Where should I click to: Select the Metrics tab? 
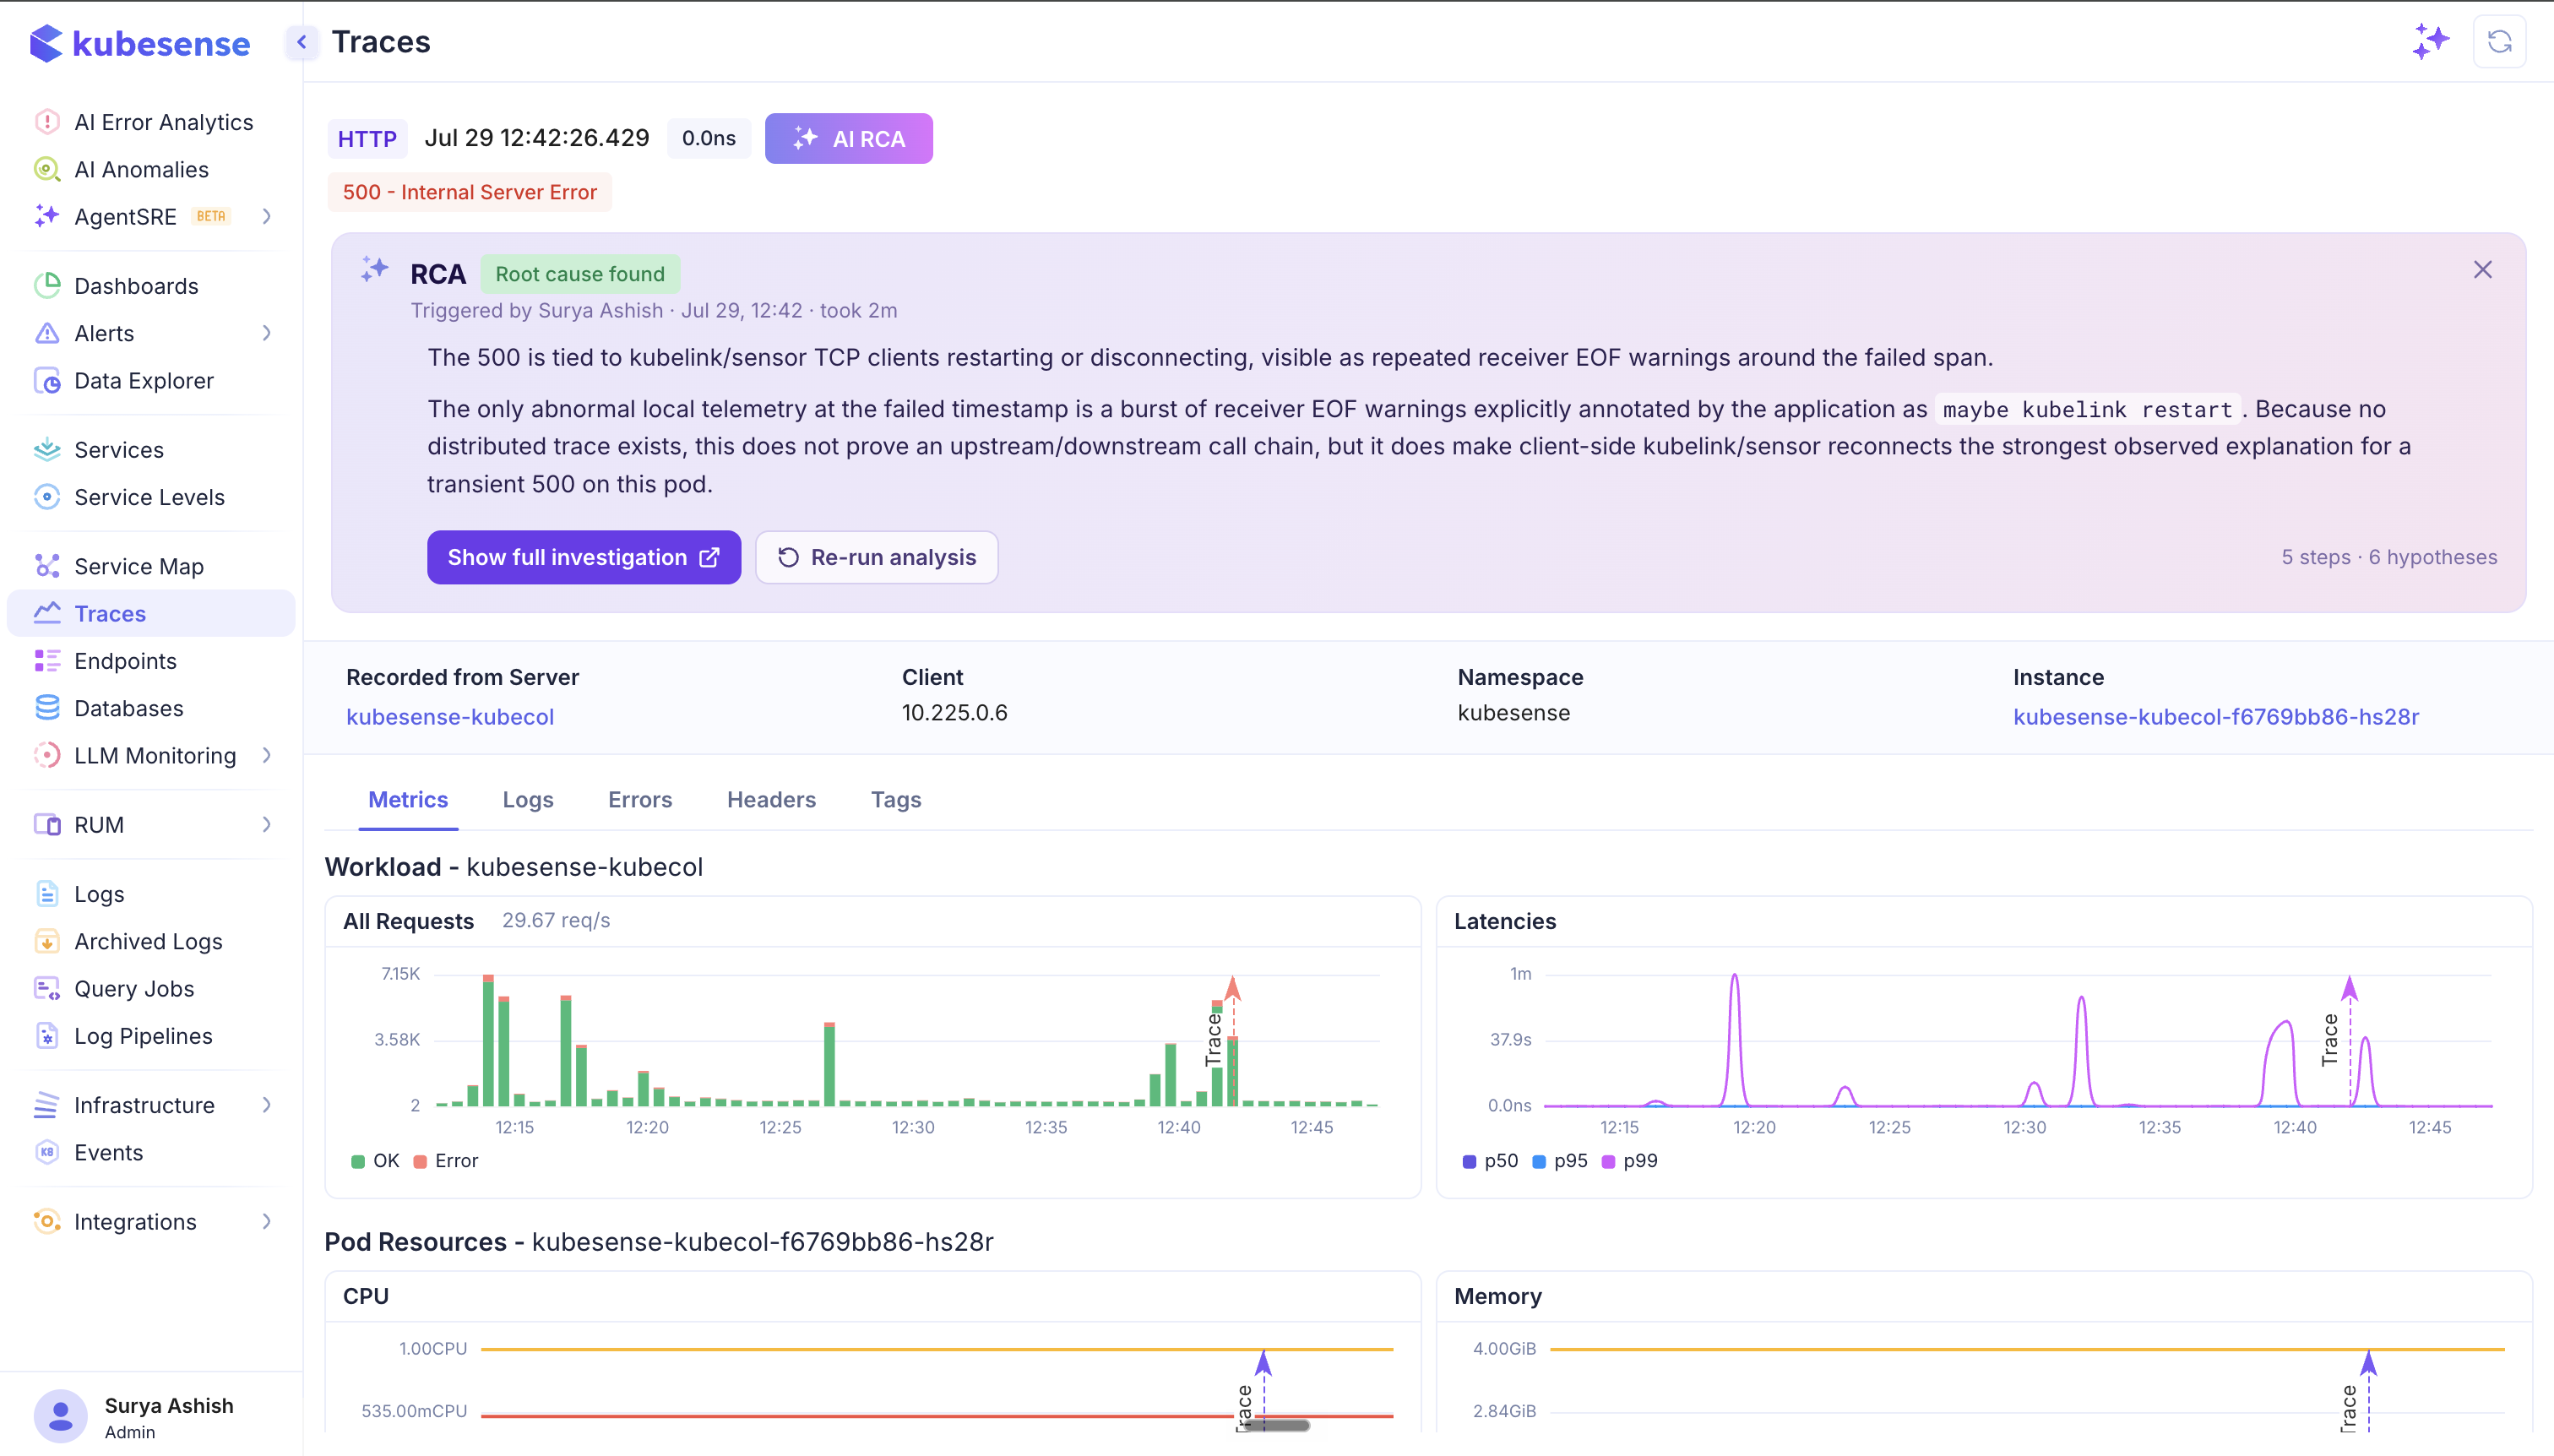(x=408, y=799)
